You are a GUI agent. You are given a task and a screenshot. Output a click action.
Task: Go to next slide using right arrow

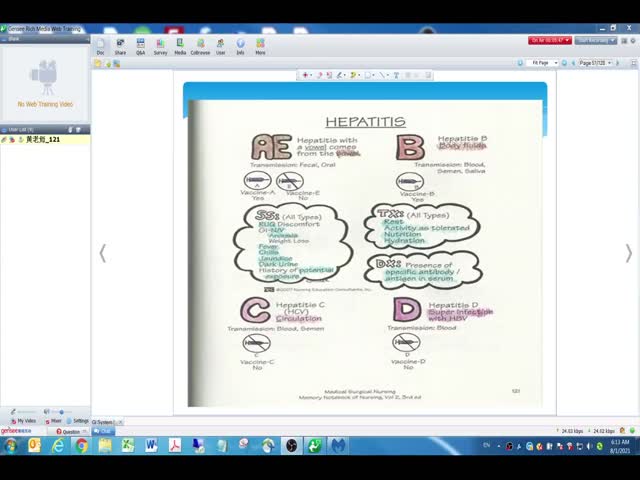tap(628, 253)
